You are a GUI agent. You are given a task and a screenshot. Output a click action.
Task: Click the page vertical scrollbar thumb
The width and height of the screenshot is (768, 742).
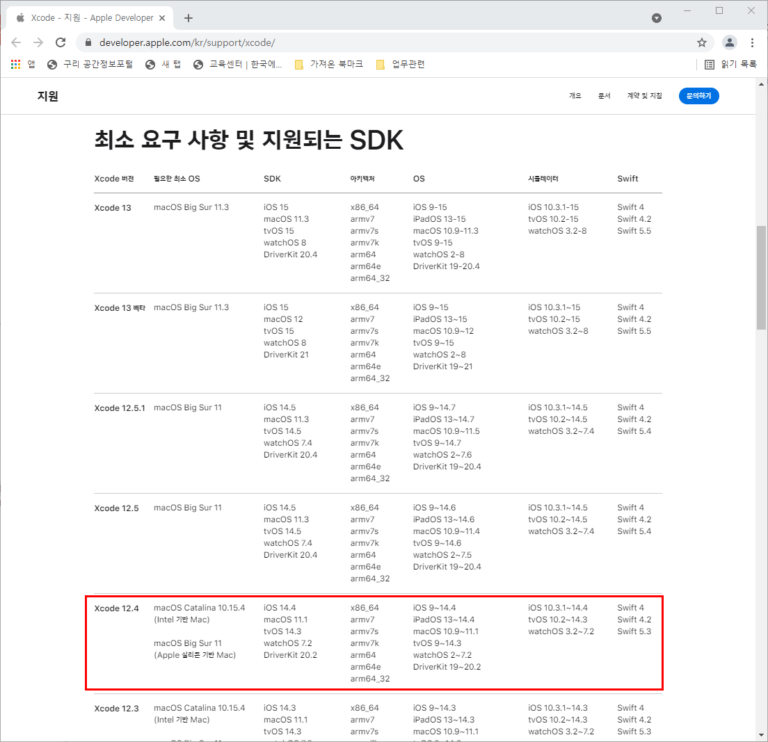[x=761, y=277]
